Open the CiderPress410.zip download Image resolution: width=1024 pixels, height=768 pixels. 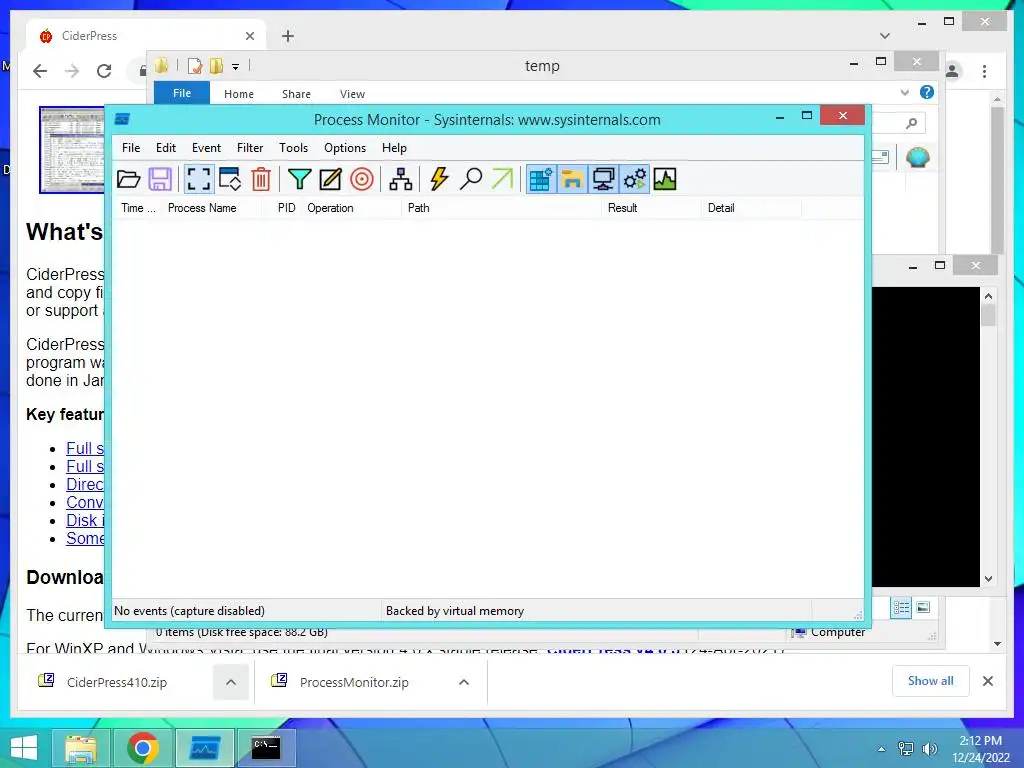click(x=116, y=682)
